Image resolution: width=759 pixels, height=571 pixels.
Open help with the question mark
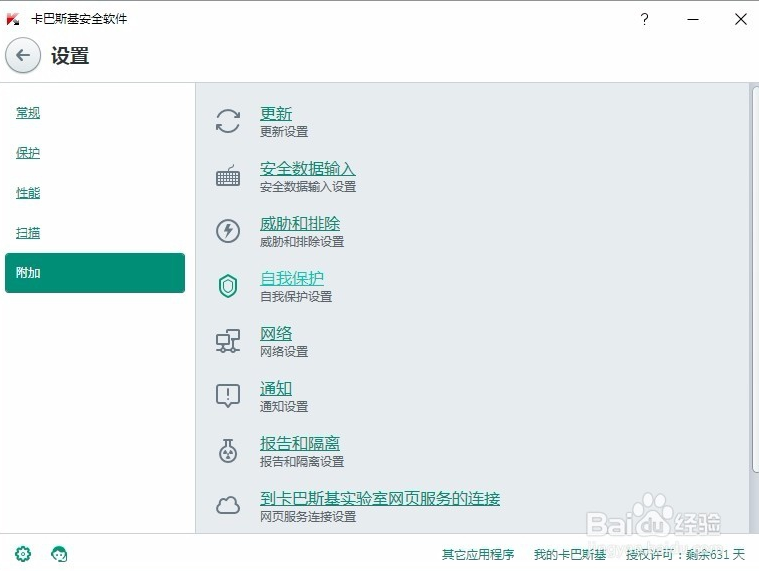(x=644, y=19)
